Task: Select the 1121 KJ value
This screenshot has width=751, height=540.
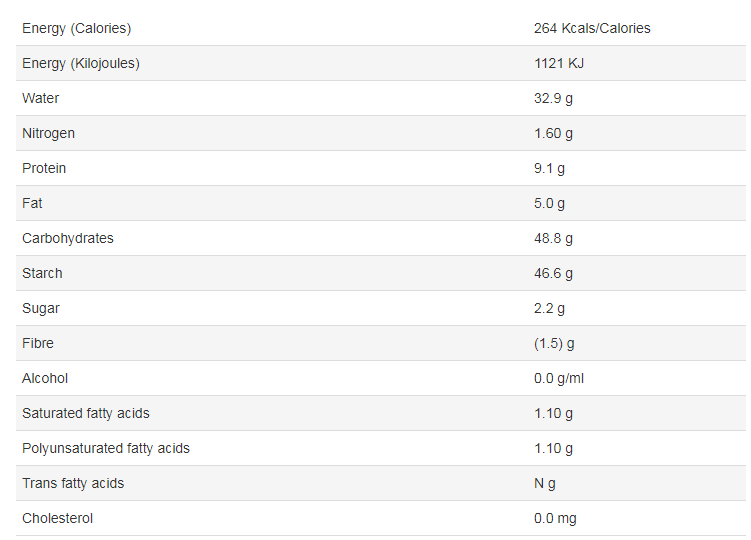Action: click(557, 63)
